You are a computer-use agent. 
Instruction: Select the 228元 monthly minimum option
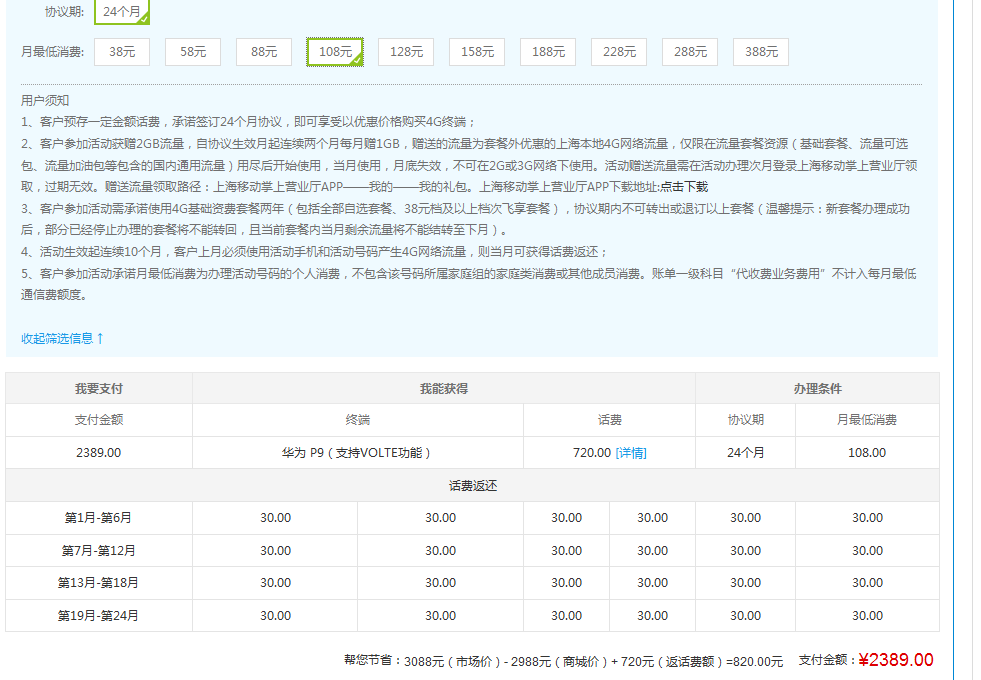click(619, 52)
